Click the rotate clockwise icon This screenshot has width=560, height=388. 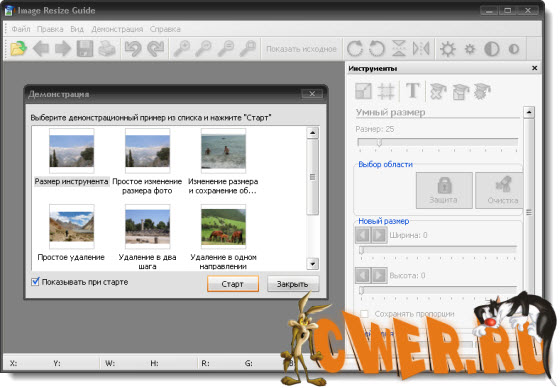click(x=355, y=48)
